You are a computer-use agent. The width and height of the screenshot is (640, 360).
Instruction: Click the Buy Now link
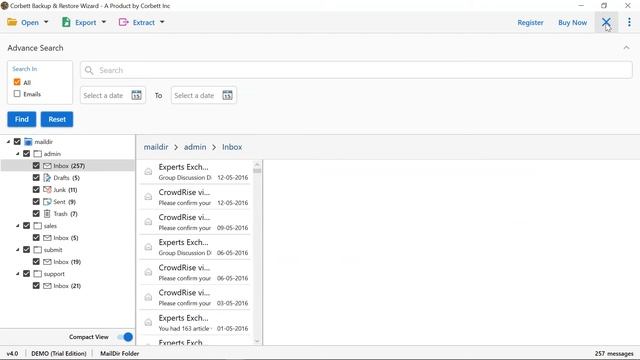click(572, 22)
